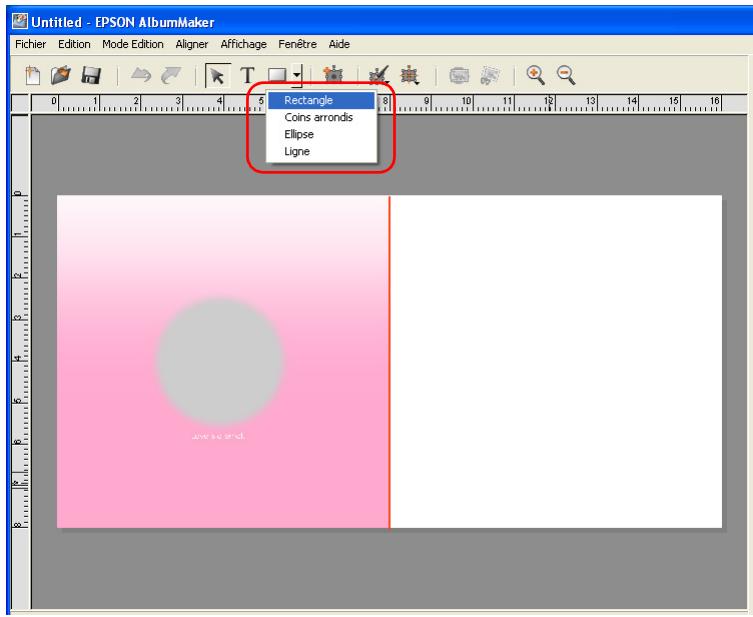Click the Open file folder icon
The height and width of the screenshot is (617, 753).
pyautogui.click(x=61, y=75)
